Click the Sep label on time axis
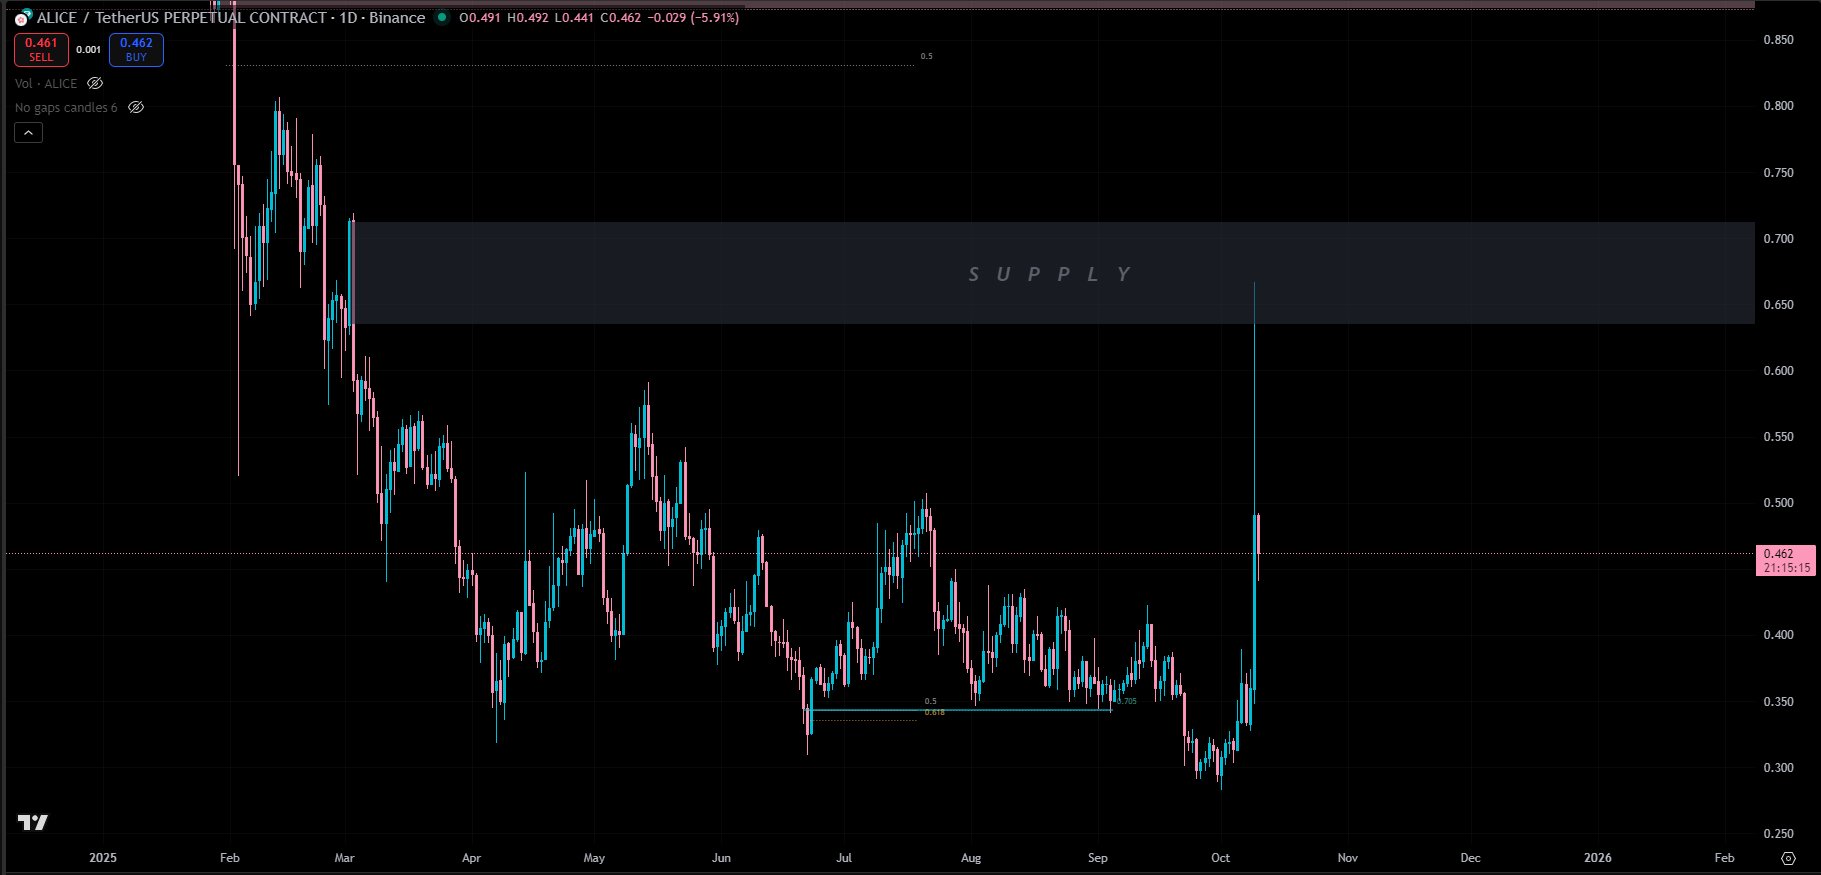1821x875 pixels. click(x=1098, y=858)
